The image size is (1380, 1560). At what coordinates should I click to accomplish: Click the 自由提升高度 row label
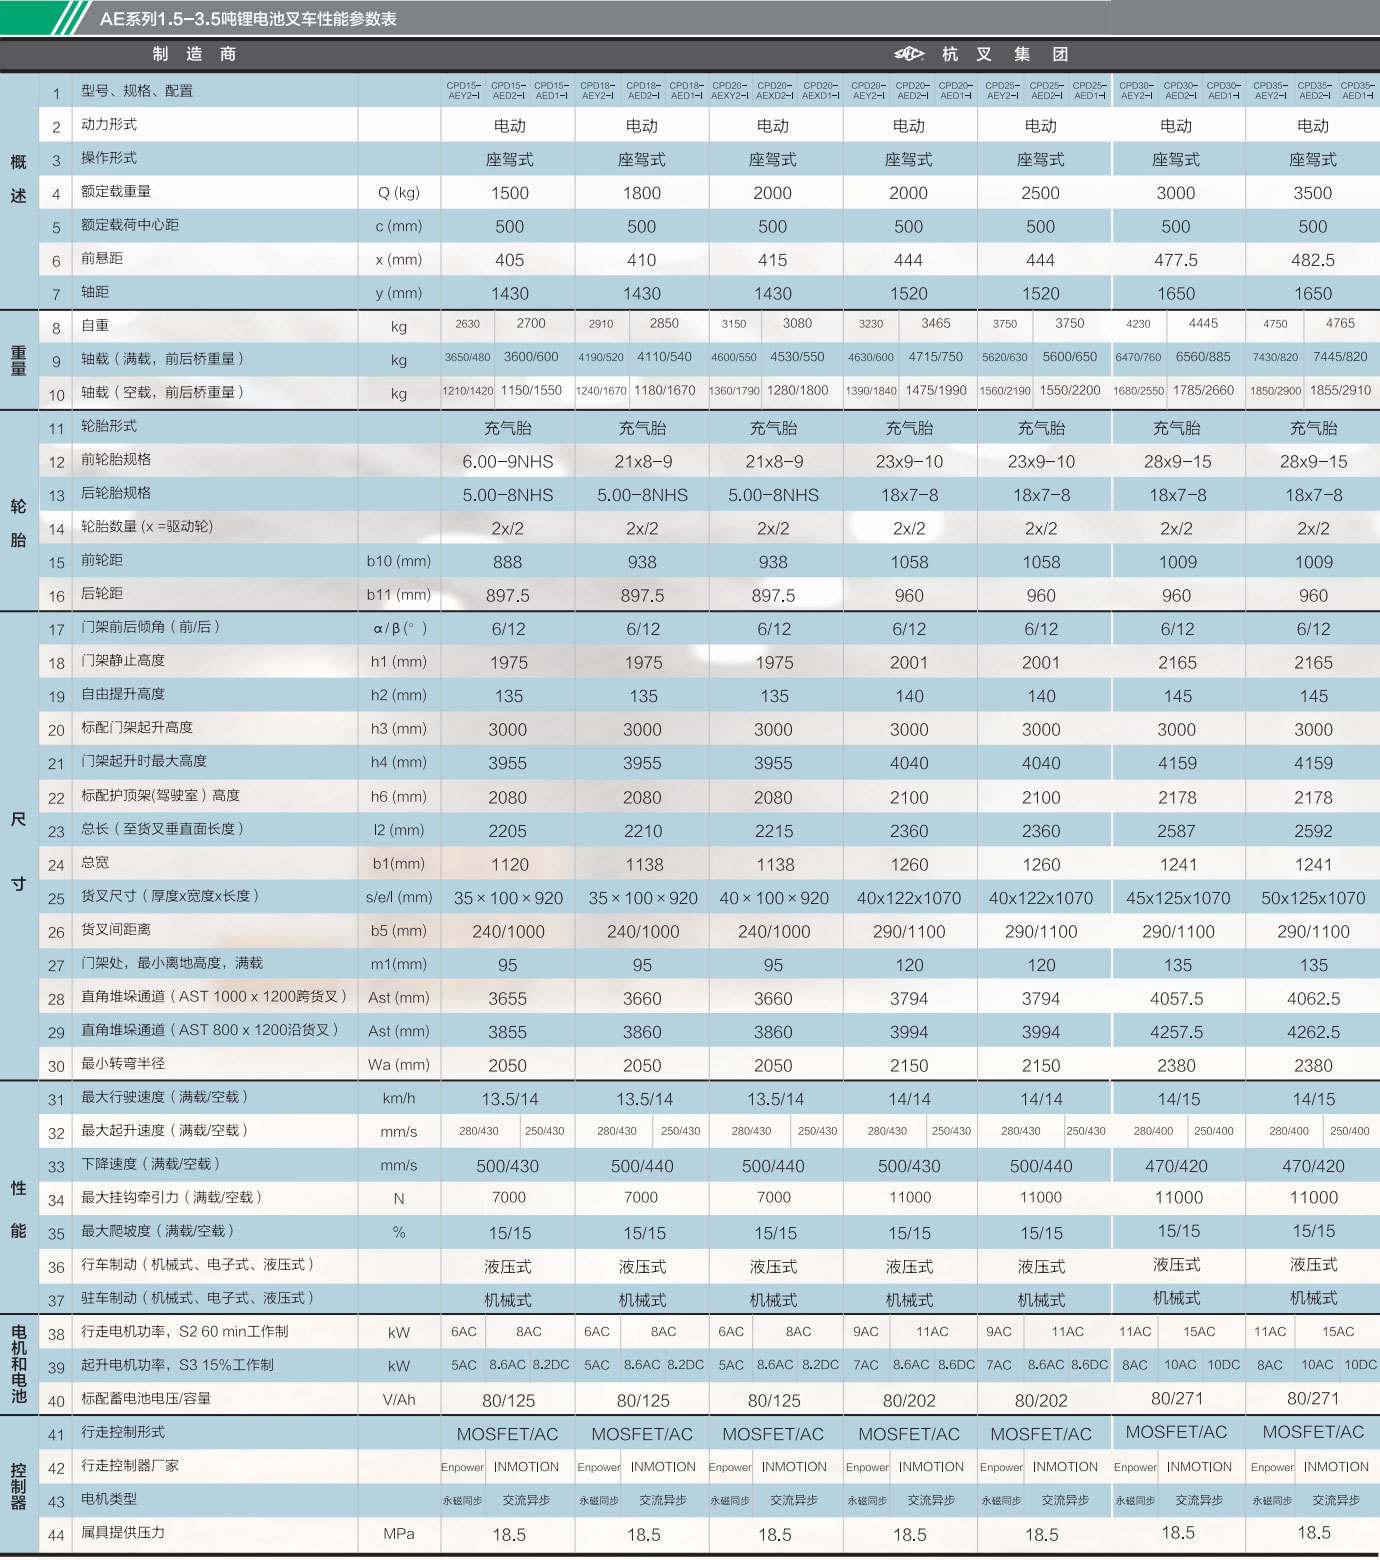123,694
